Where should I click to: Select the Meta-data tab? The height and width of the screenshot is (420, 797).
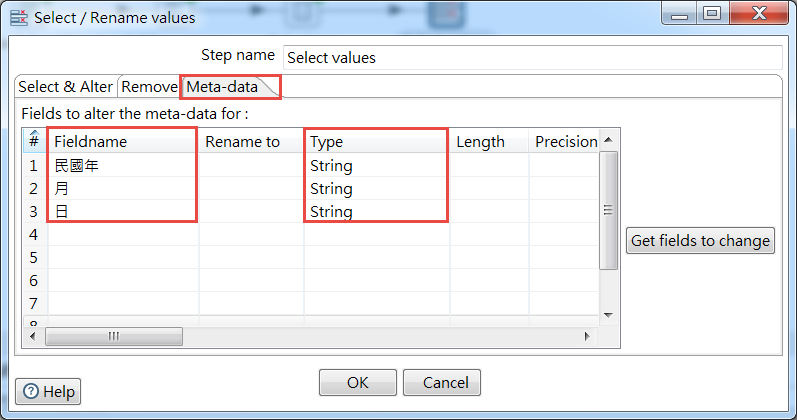pyautogui.click(x=222, y=87)
